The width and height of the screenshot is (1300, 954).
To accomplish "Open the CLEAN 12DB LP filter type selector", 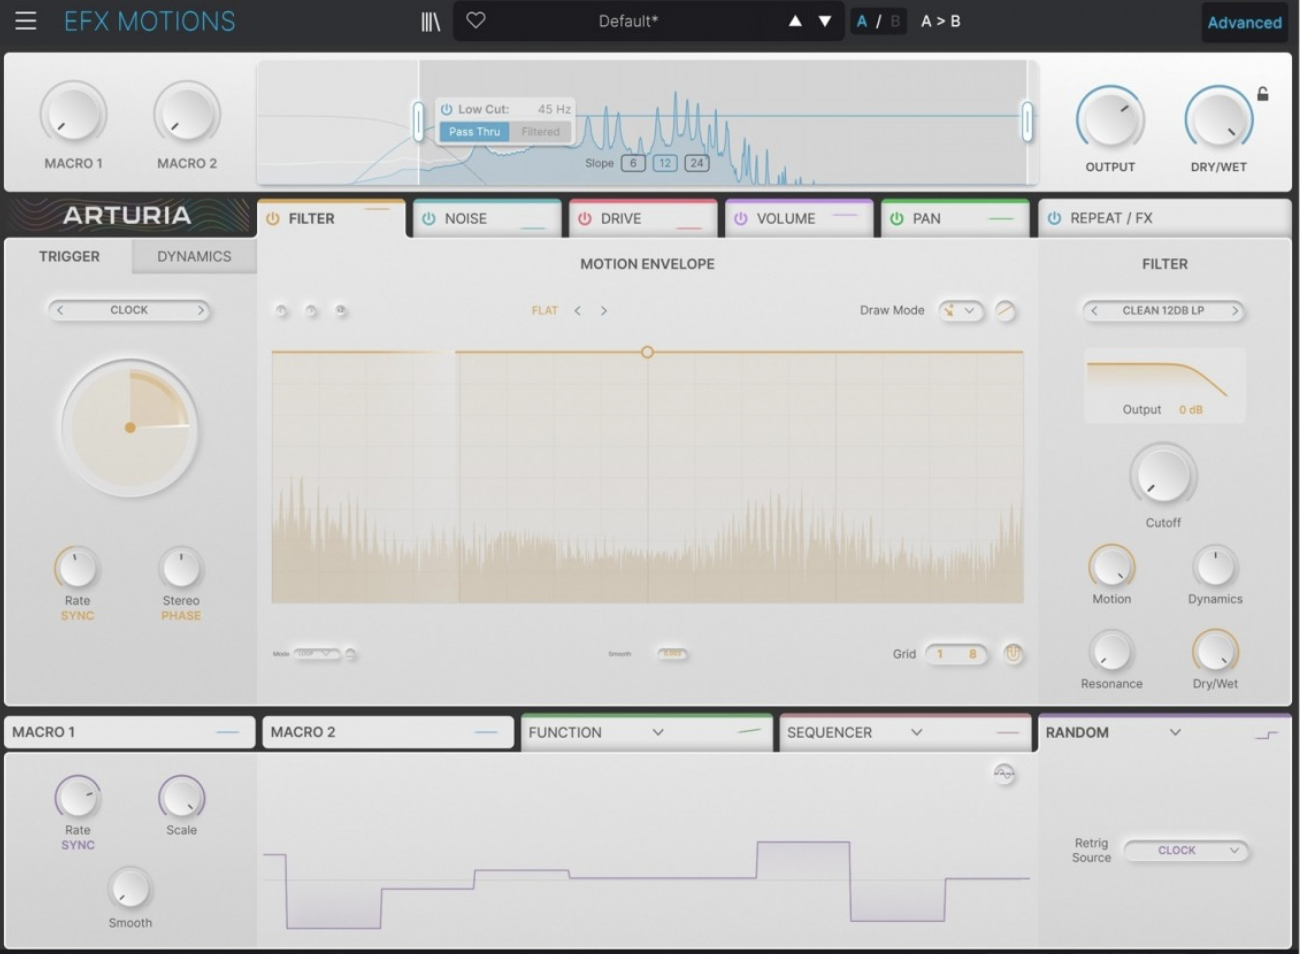I will pos(1163,311).
